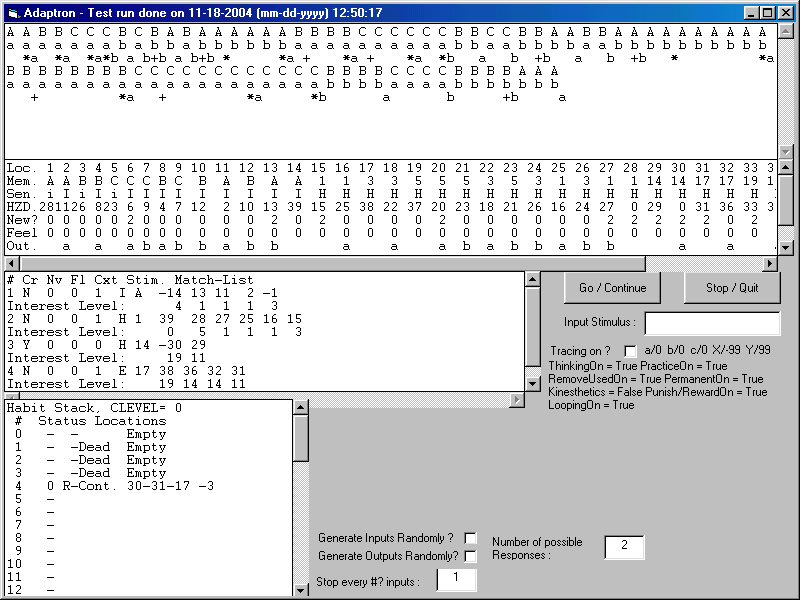Click down arrow of memory table scrollbar
Screen dimensions: 800x600
tap(786, 248)
